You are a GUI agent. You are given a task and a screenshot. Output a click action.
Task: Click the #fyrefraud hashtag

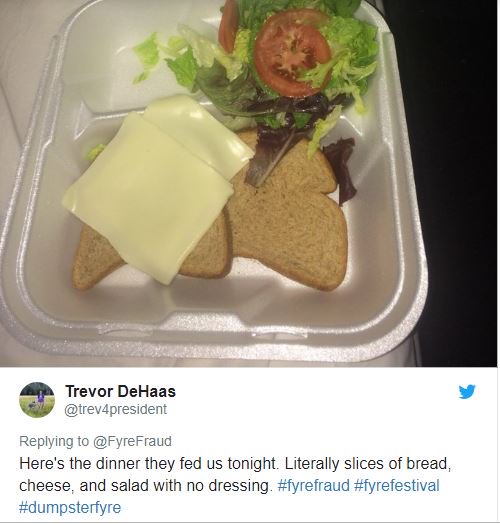[x=314, y=485]
